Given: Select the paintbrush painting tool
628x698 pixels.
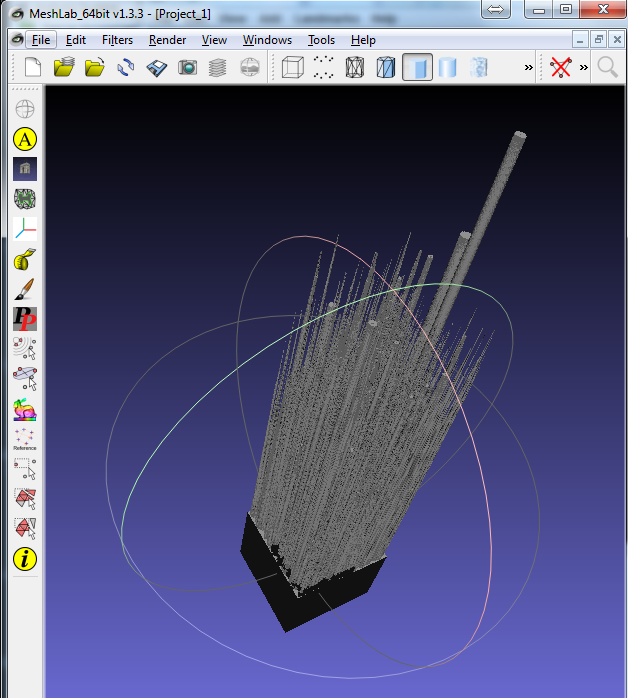Looking at the screenshot, I should (25, 290).
